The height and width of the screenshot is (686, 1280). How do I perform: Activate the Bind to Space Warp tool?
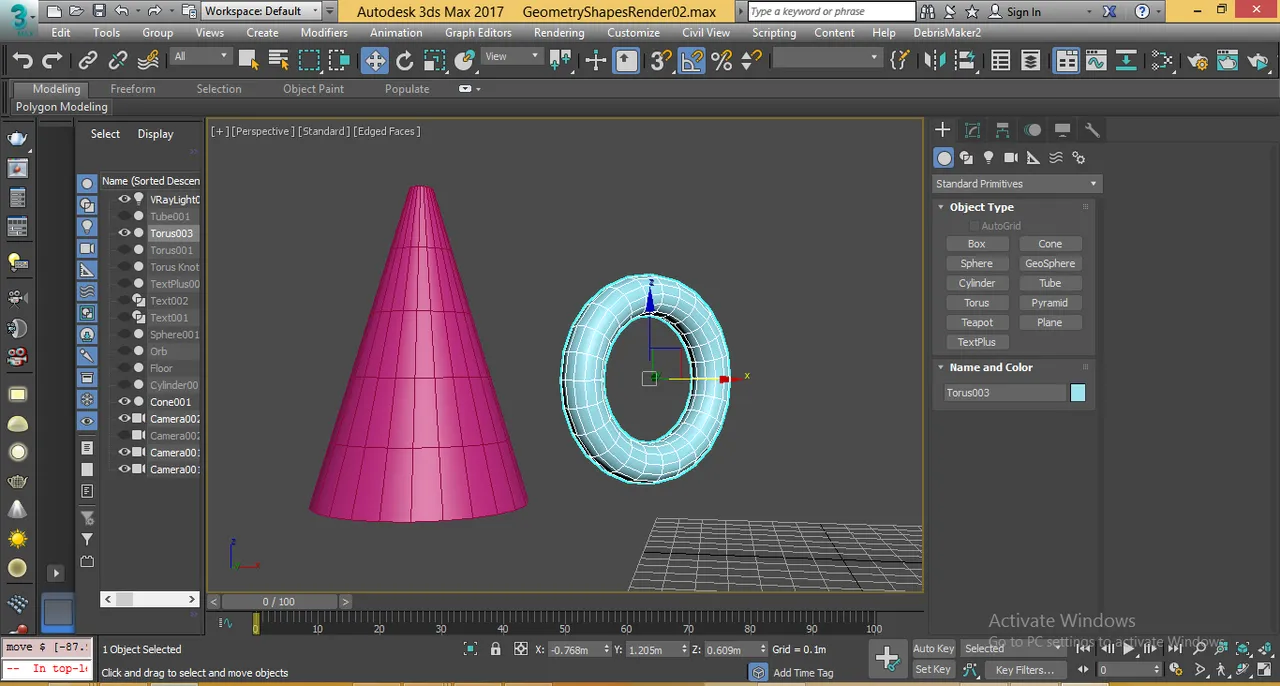(148, 61)
